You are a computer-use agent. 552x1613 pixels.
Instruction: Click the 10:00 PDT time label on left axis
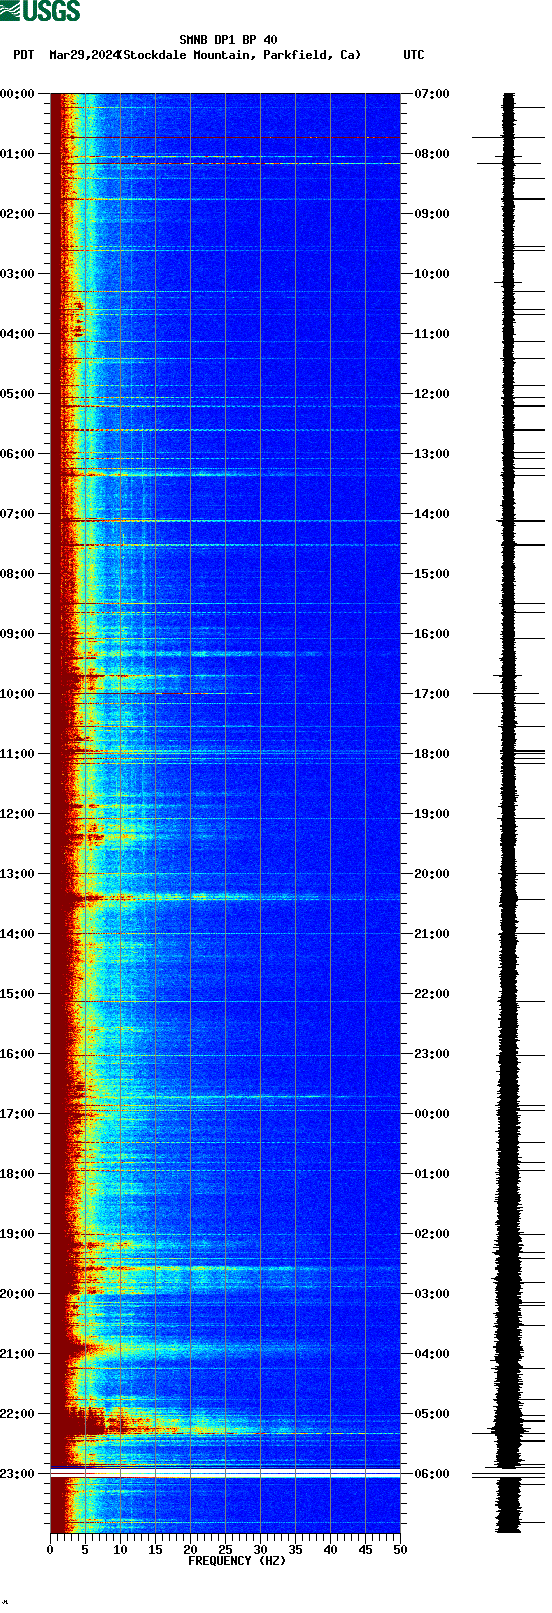coord(18,694)
